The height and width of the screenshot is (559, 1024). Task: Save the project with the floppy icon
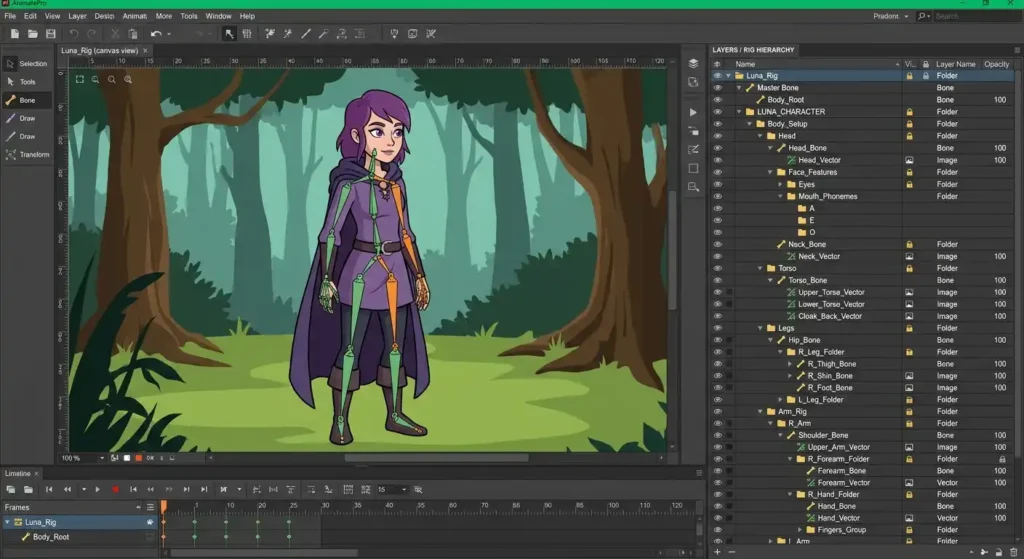coord(50,34)
